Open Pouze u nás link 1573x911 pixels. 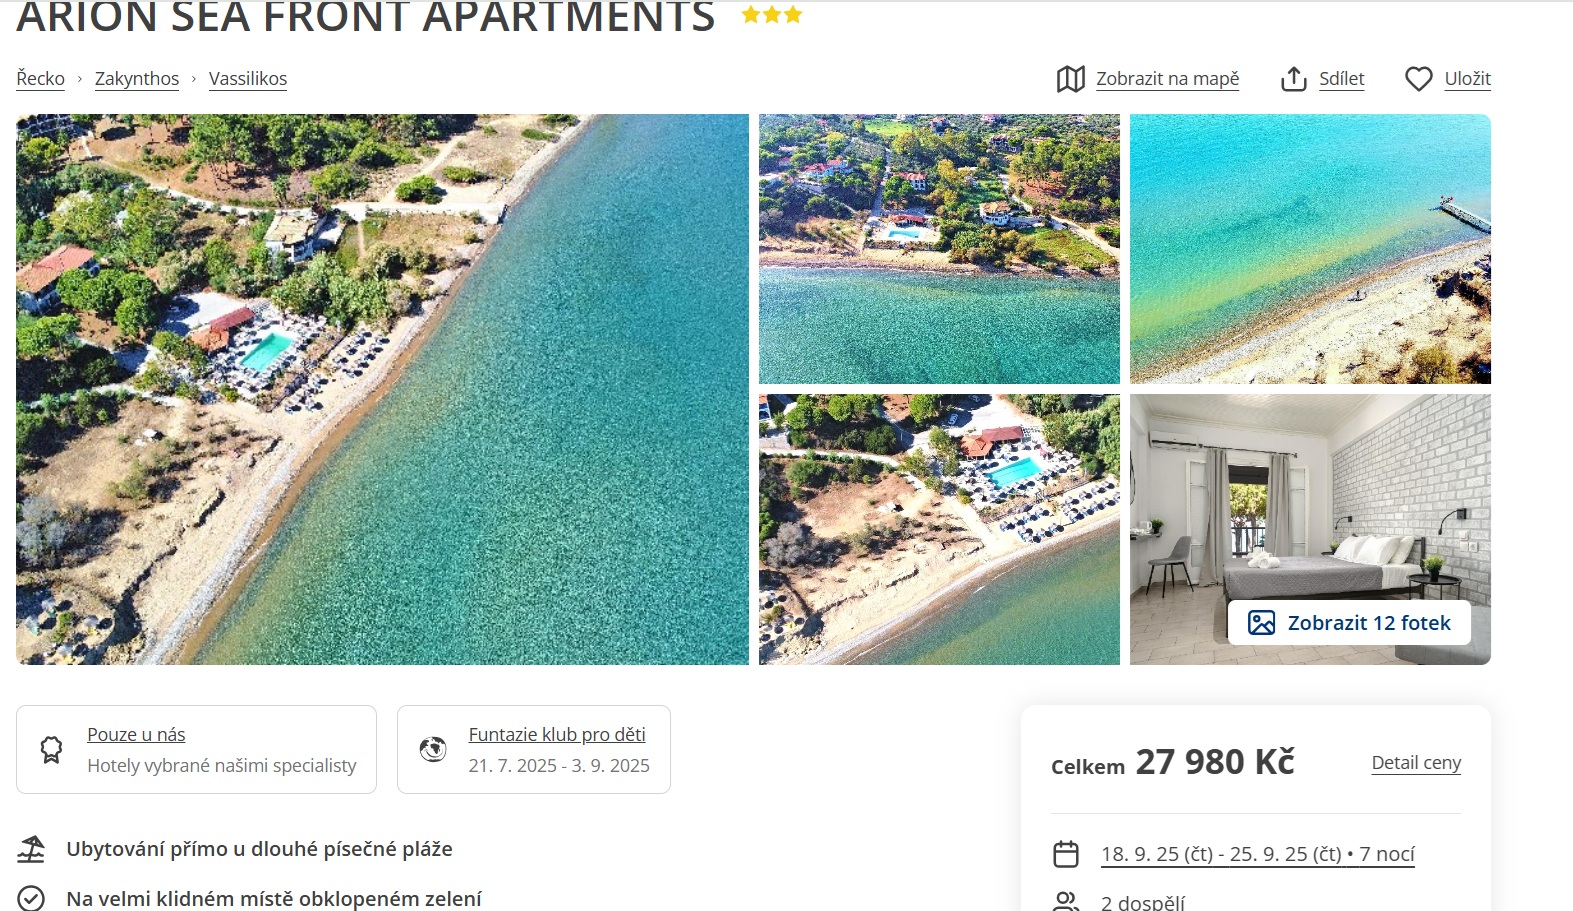point(136,735)
